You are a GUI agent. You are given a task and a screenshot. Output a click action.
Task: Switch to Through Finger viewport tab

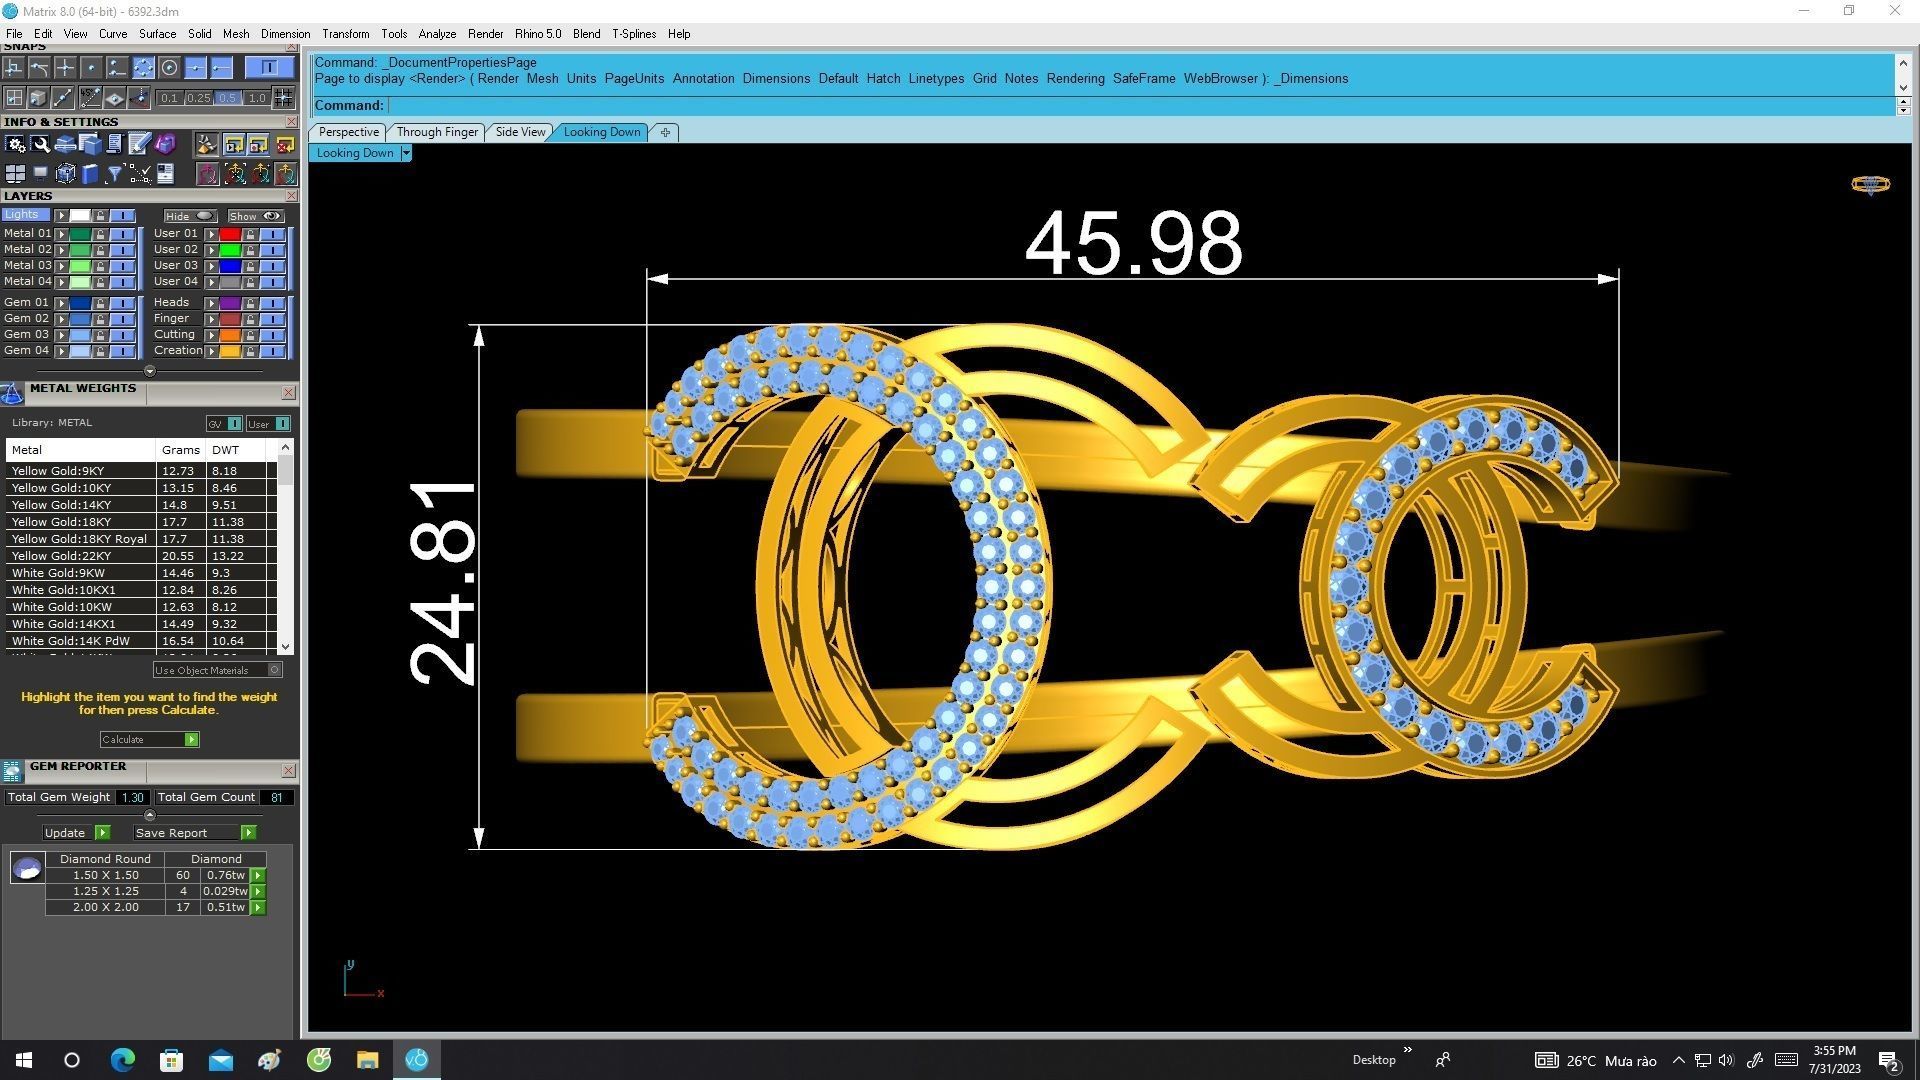tap(437, 132)
